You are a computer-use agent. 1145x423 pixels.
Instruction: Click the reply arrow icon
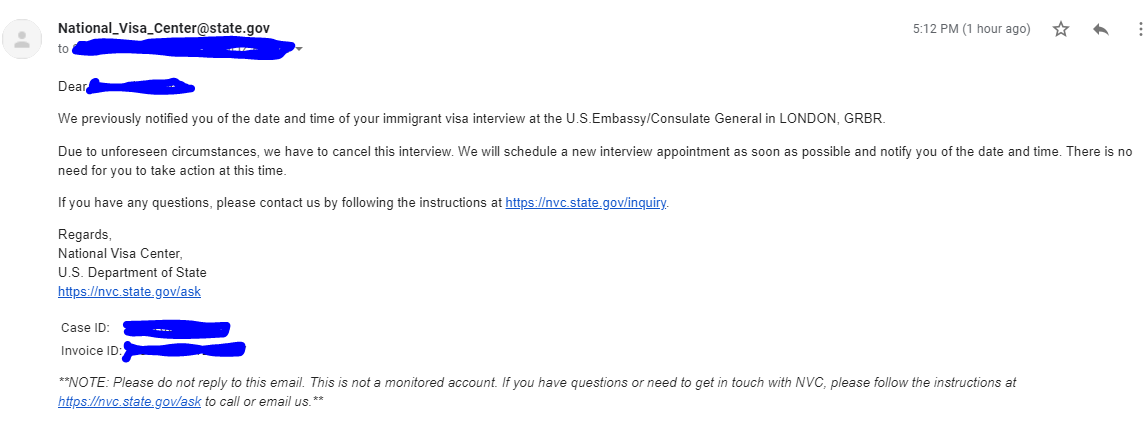pos(1100,29)
